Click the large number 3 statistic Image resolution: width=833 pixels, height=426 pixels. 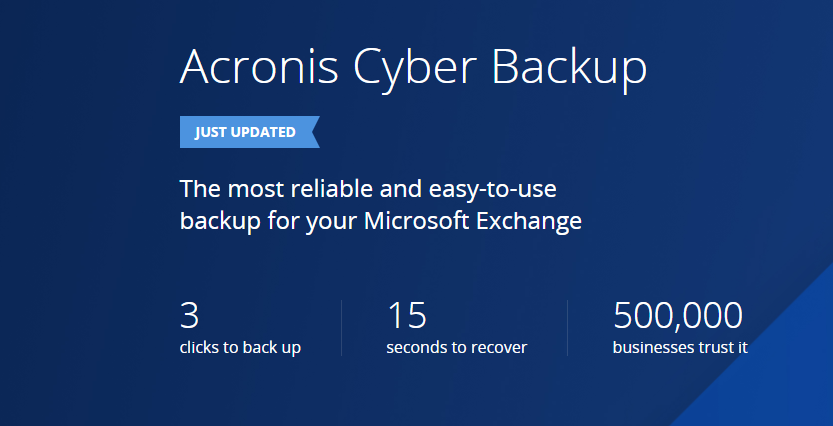click(189, 316)
